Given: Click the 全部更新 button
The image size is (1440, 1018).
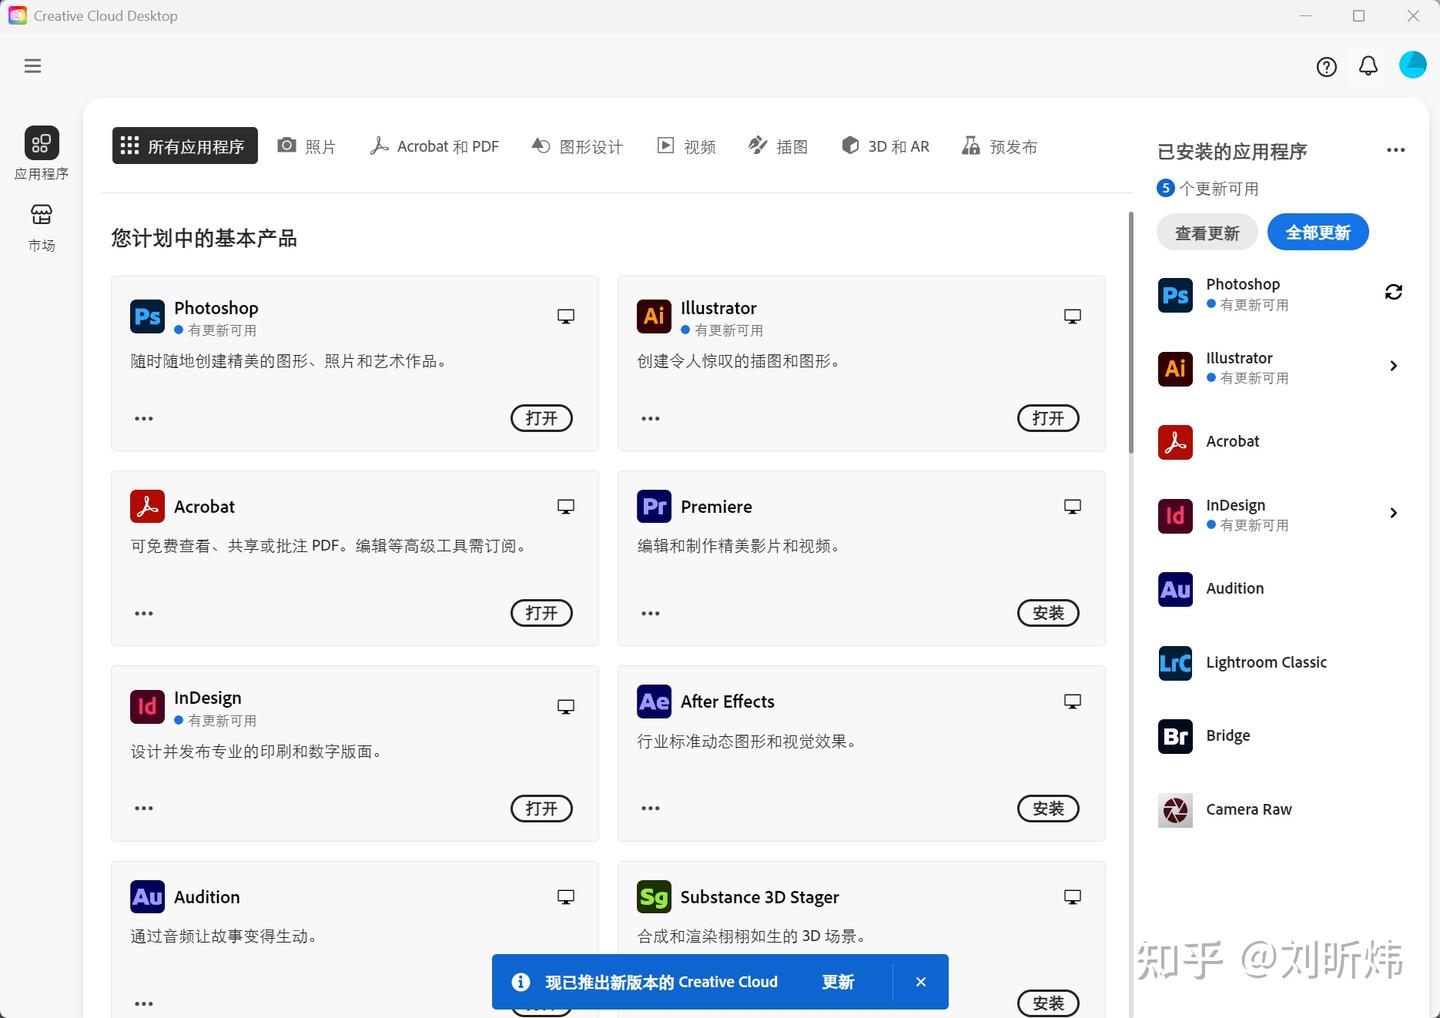Looking at the screenshot, I should tap(1318, 233).
